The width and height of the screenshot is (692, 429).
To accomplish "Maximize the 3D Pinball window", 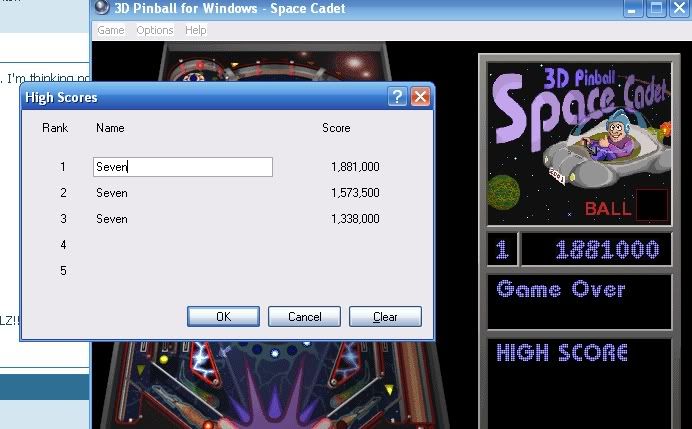I will [x=656, y=8].
